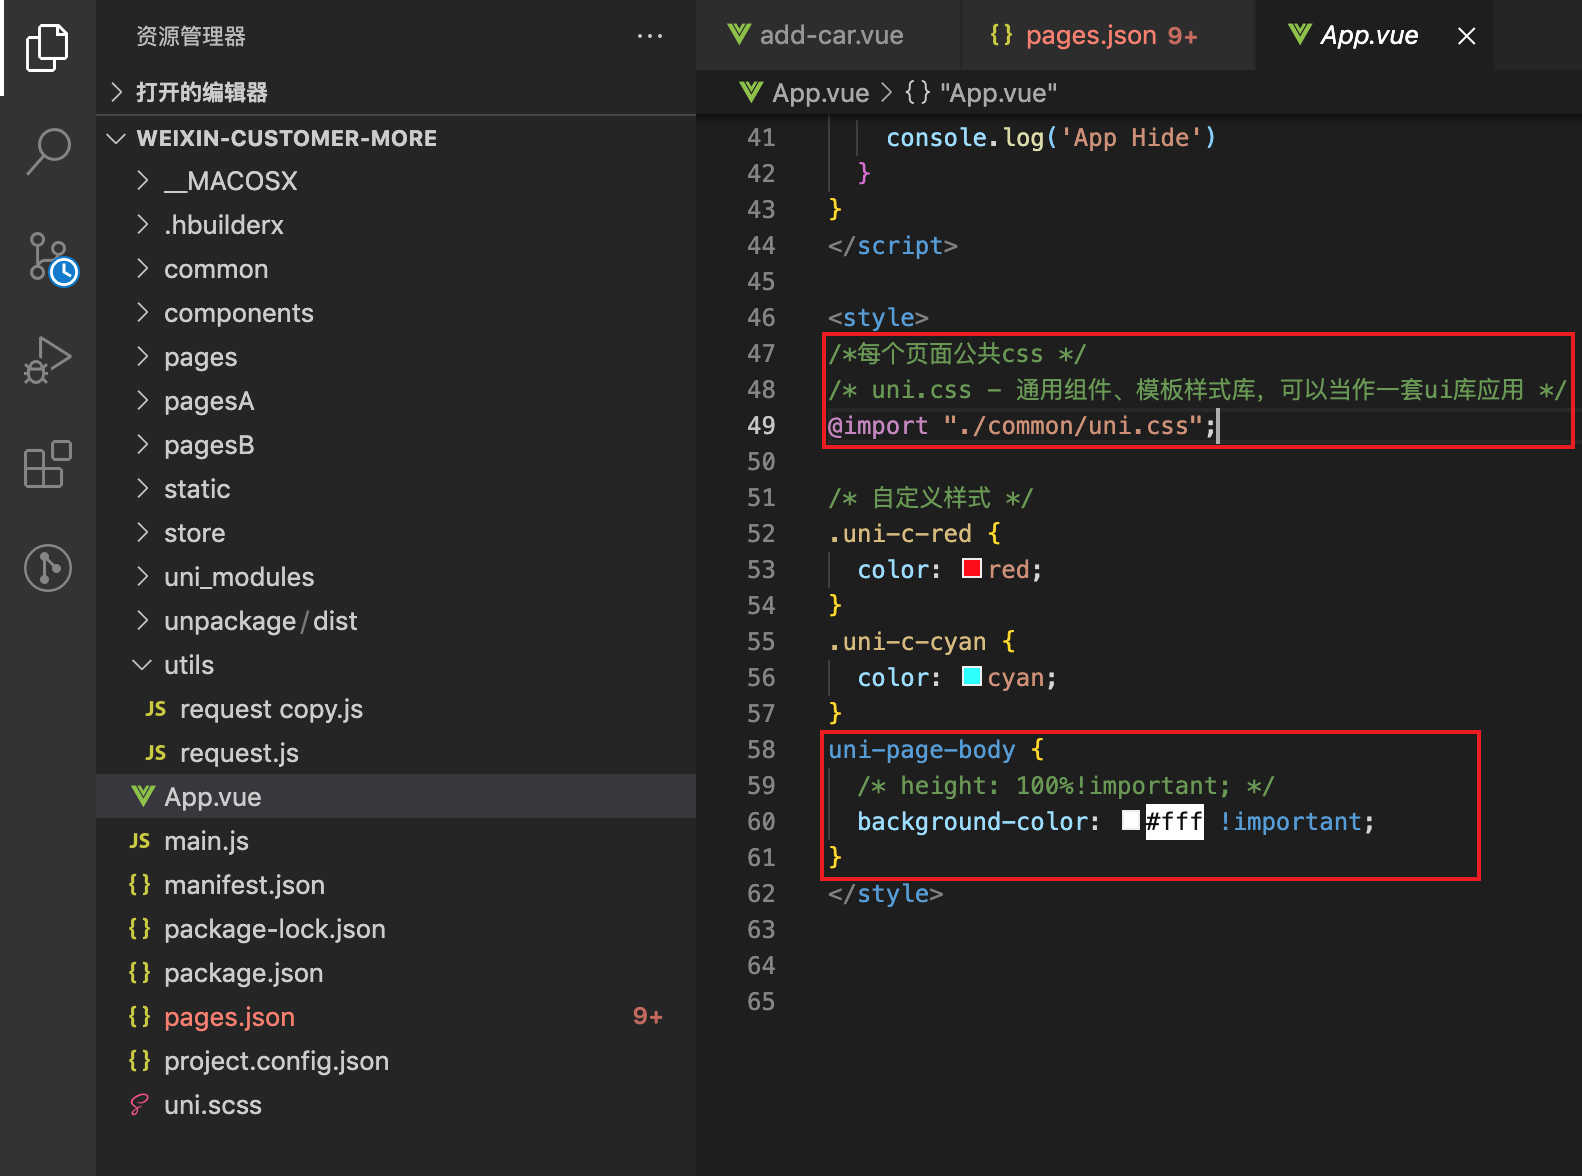Click App.vue breadcrumb segment
The image size is (1582, 1176).
tap(820, 93)
